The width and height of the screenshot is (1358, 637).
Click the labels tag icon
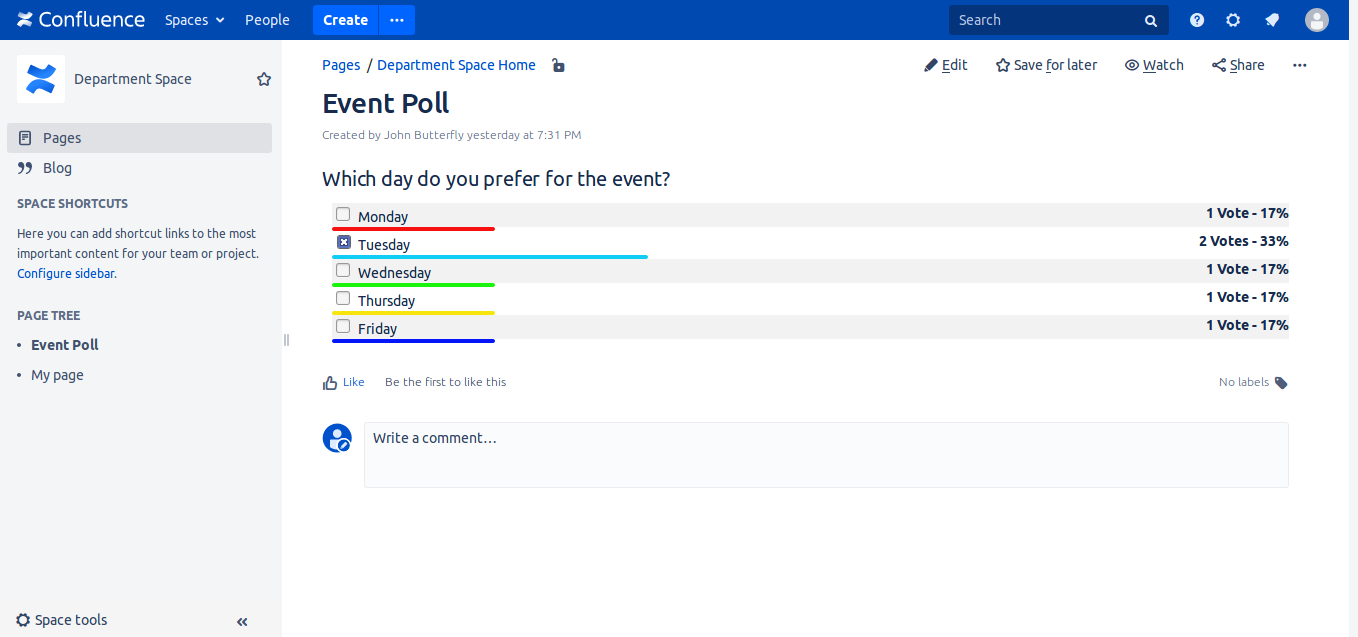(x=1281, y=383)
